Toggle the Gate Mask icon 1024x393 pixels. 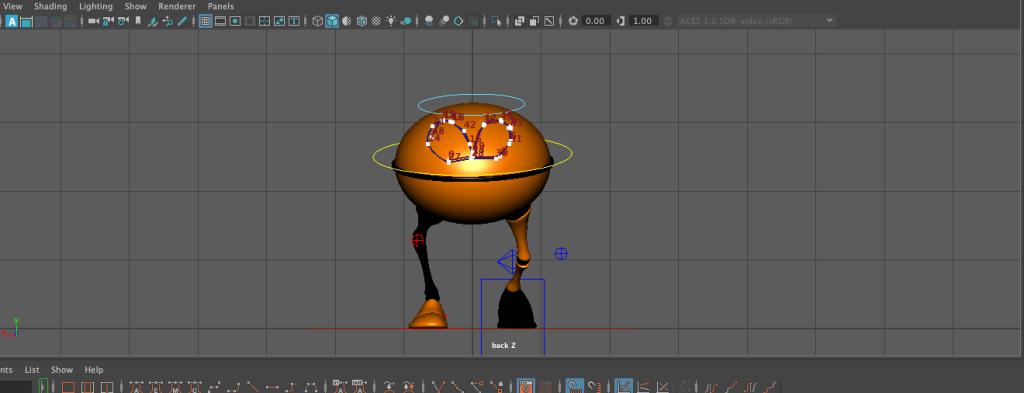click(x=250, y=21)
